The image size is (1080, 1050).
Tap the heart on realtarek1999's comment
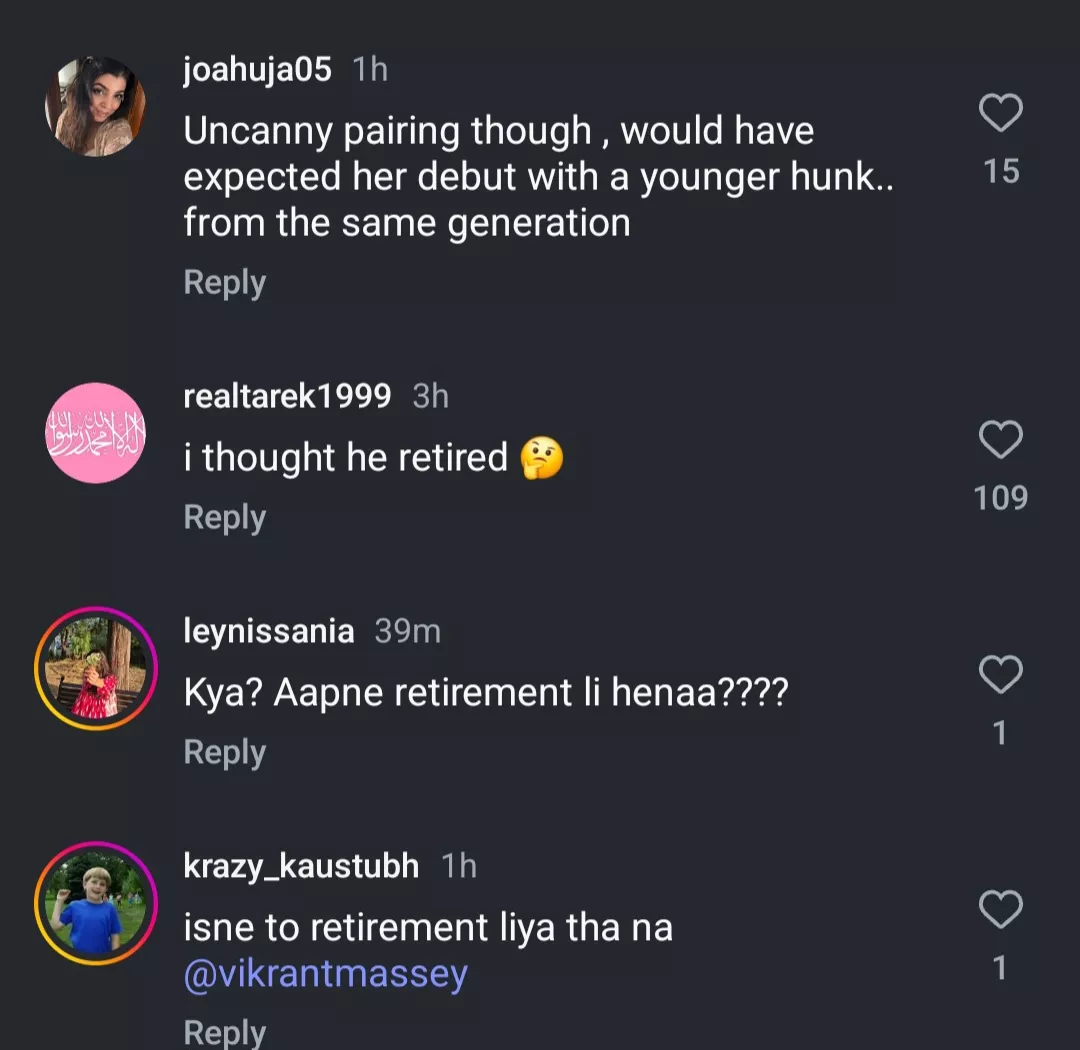point(1000,440)
